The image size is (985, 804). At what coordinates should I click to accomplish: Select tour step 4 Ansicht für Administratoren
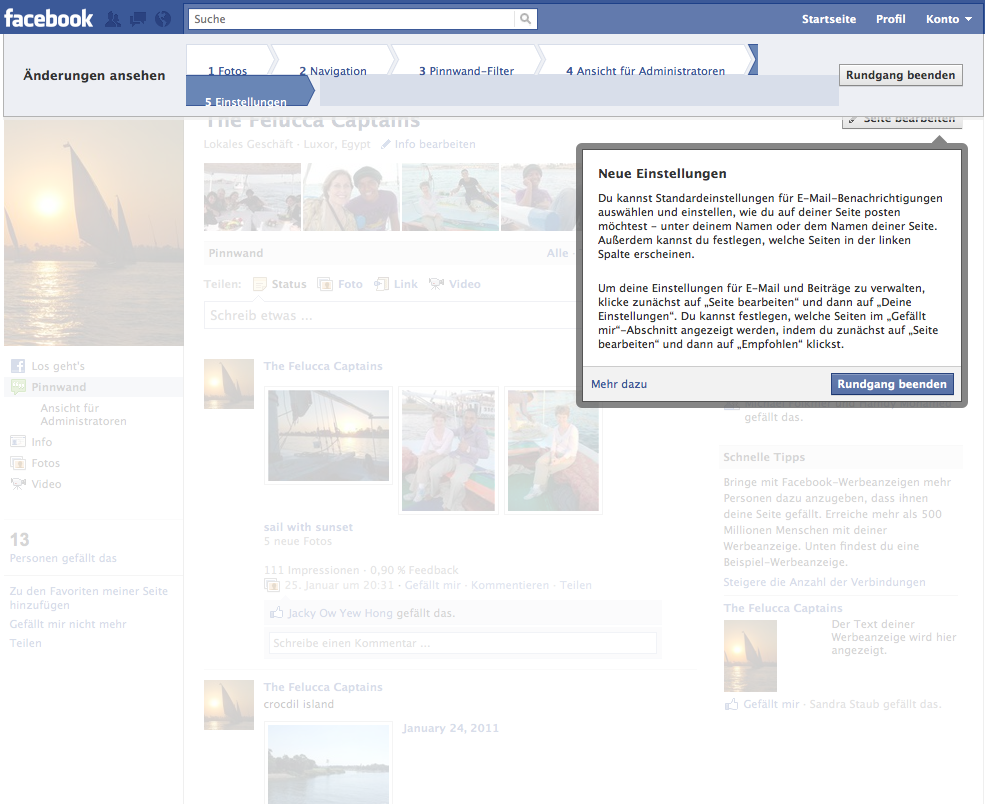coord(646,71)
